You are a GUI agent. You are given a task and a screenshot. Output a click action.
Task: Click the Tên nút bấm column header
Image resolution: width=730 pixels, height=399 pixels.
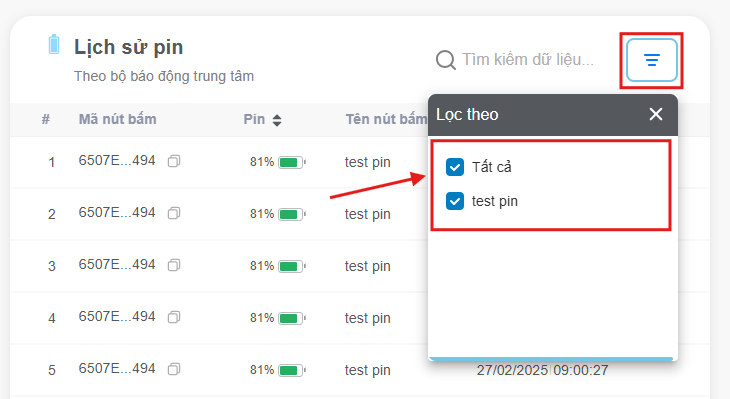[x=386, y=119]
